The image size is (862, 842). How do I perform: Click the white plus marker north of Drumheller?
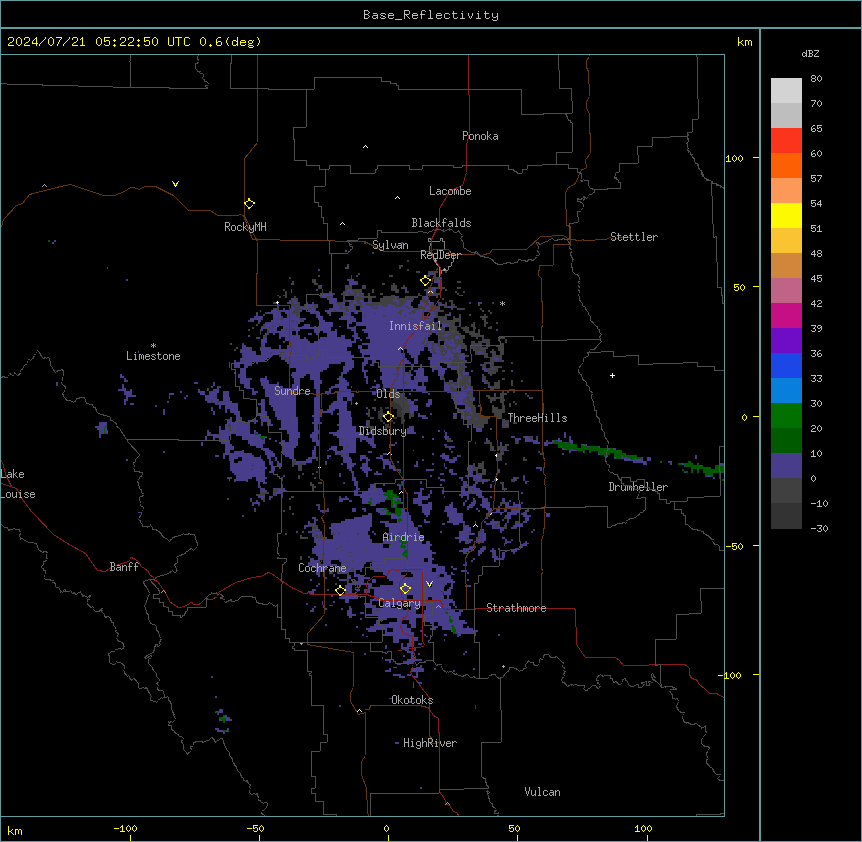coord(612,375)
